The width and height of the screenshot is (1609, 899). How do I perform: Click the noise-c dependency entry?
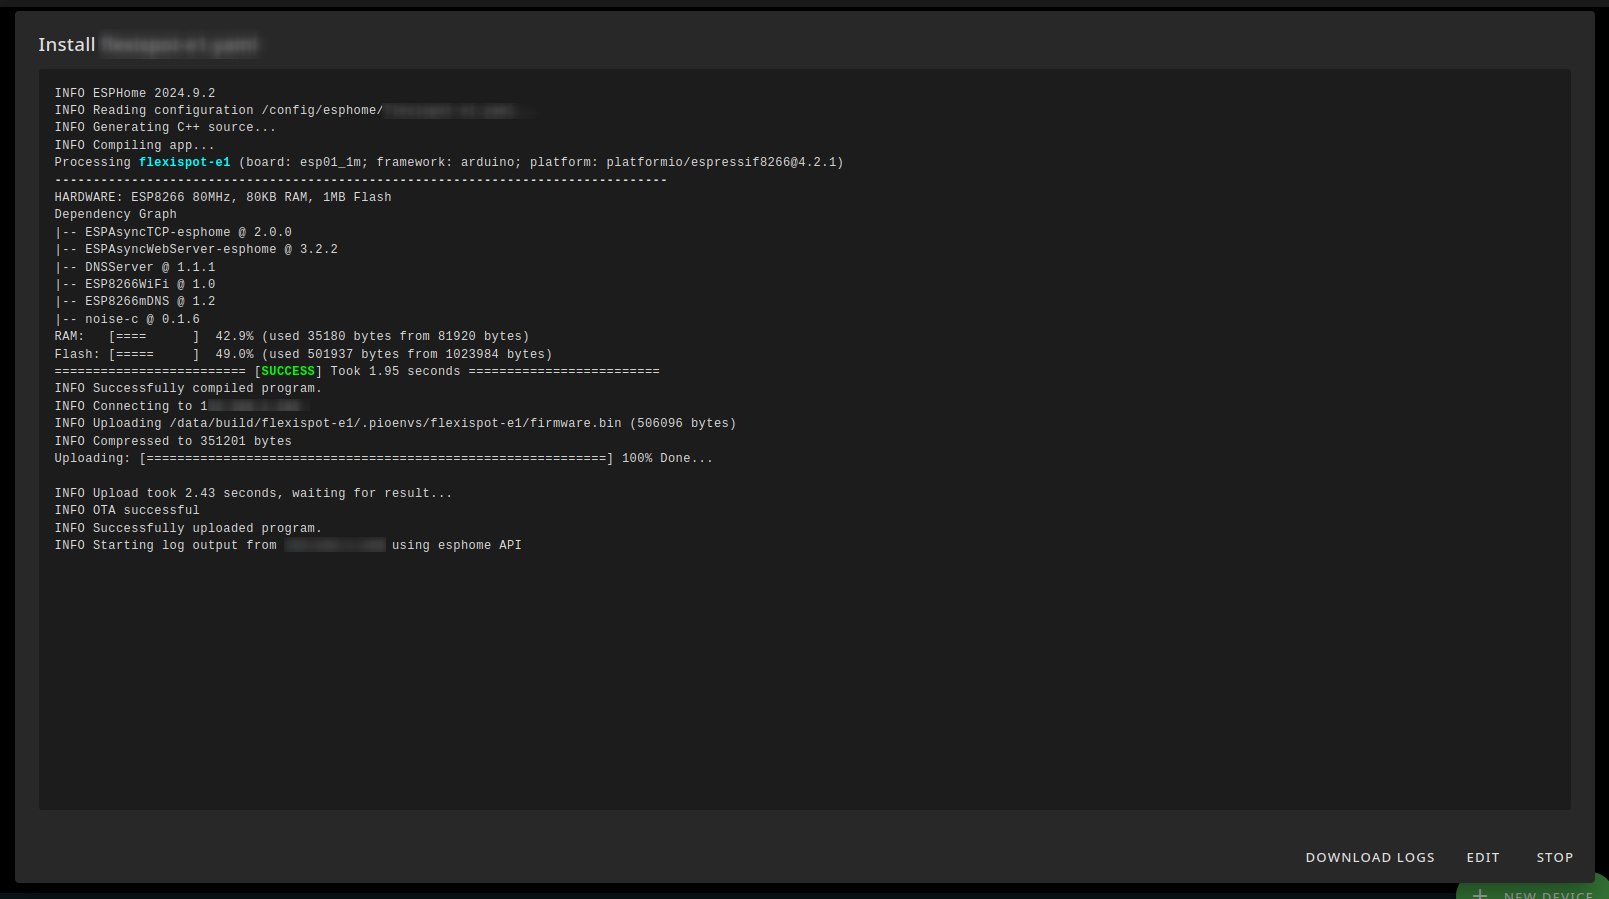click(127, 319)
